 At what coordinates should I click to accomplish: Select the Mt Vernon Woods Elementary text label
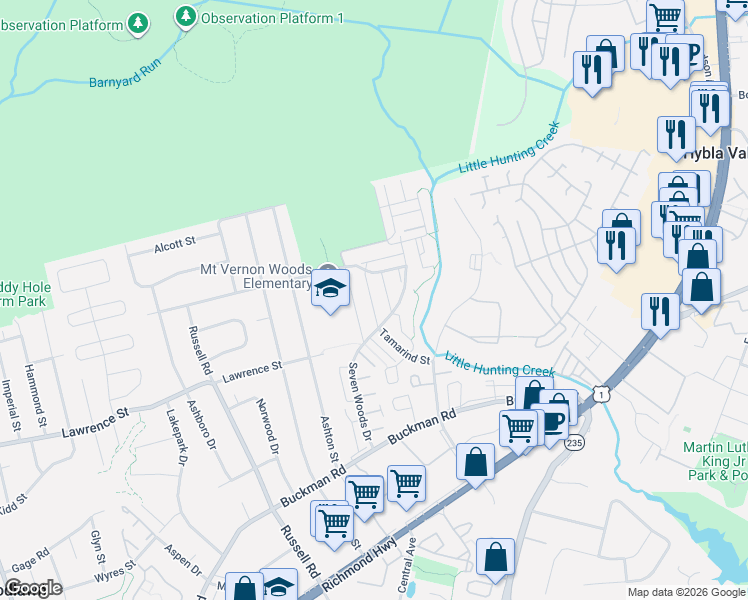pos(256,276)
